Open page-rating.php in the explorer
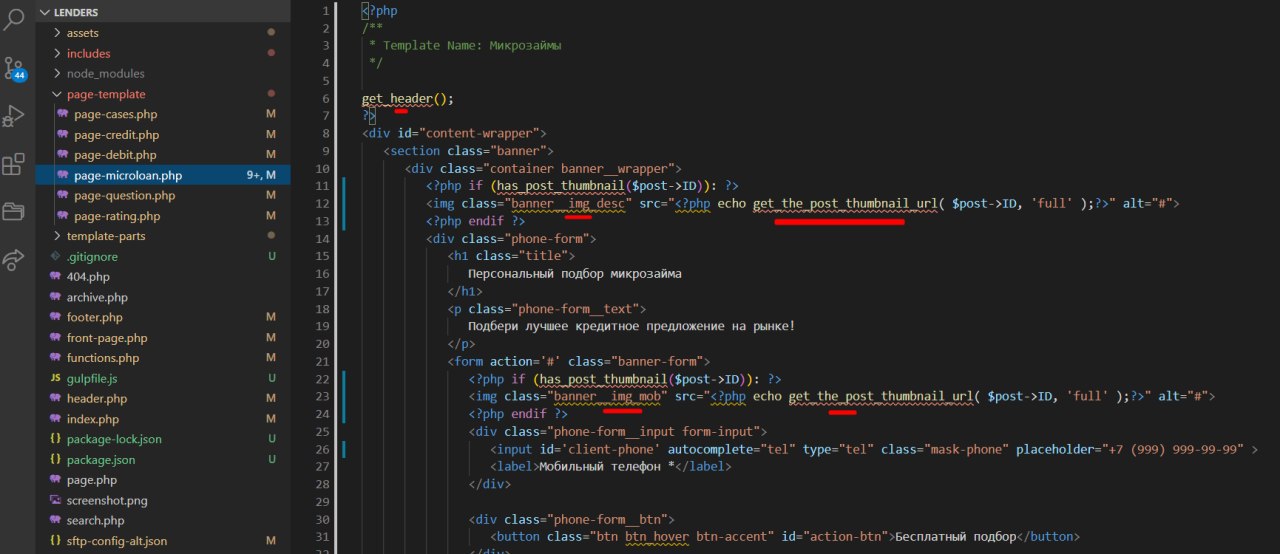This screenshot has width=1280, height=554. point(163,216)
